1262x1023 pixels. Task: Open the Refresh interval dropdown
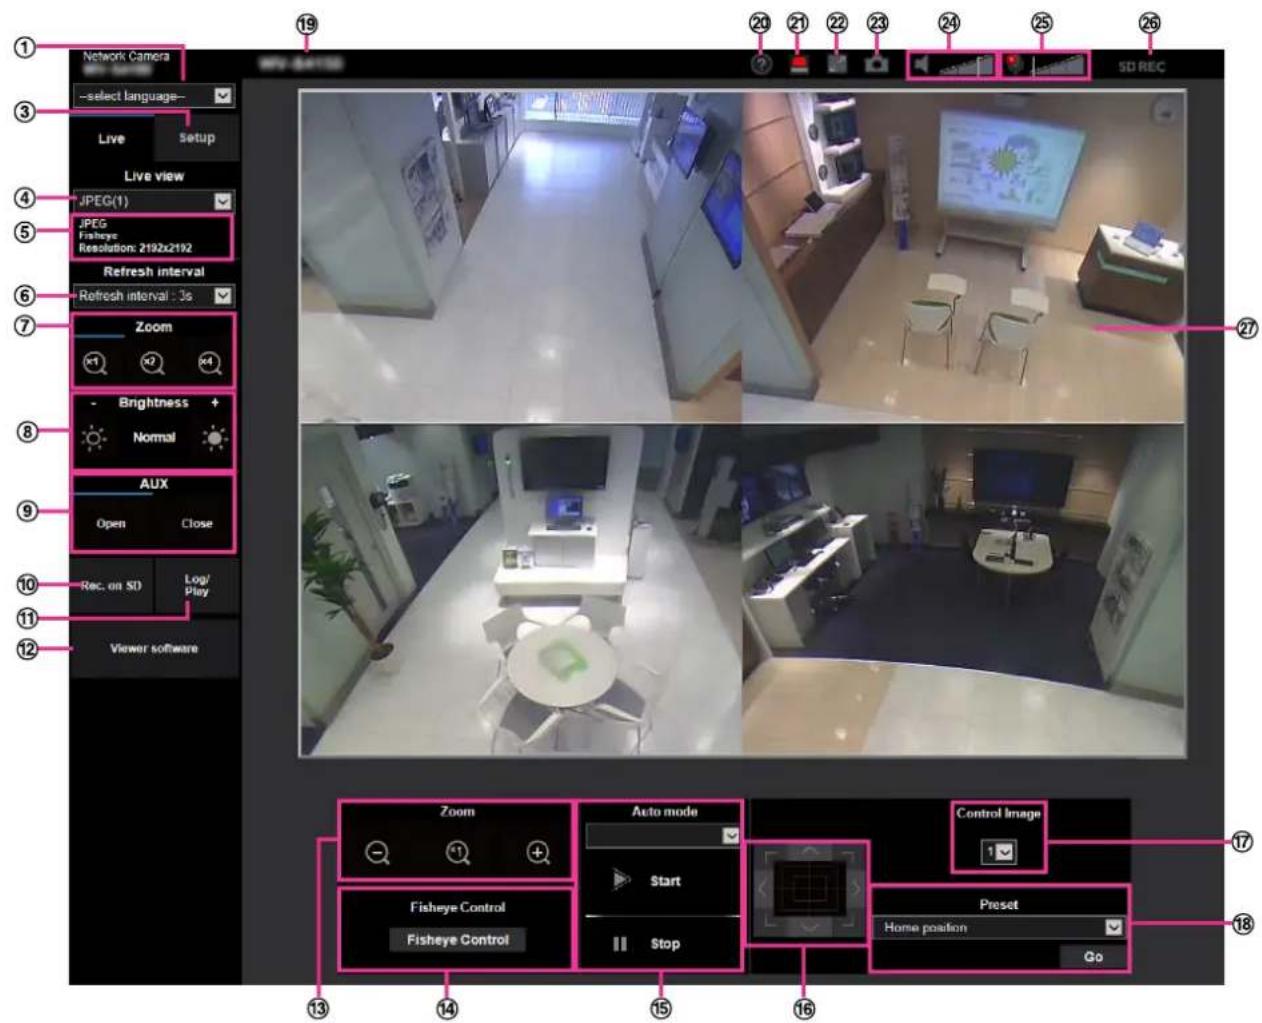[154, 296]
